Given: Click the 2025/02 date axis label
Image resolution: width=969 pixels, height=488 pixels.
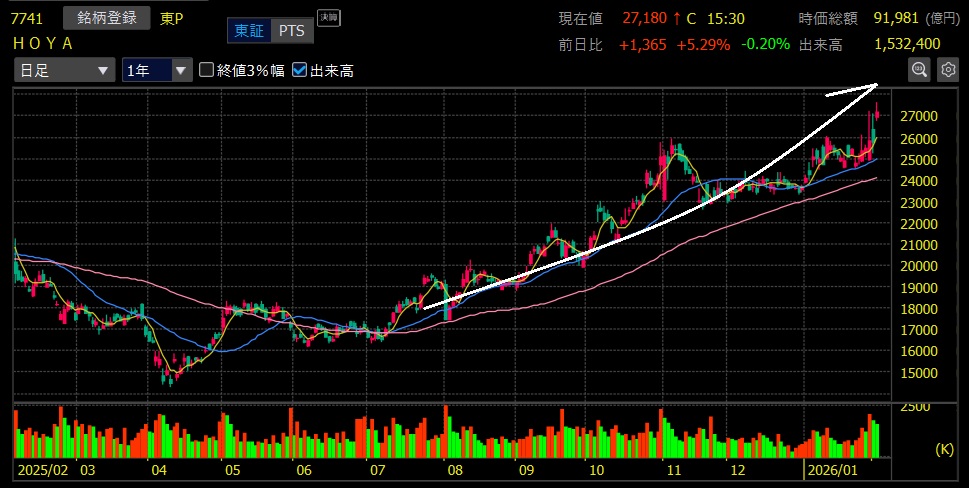Looking at the screenshot, I should [41, 469].
